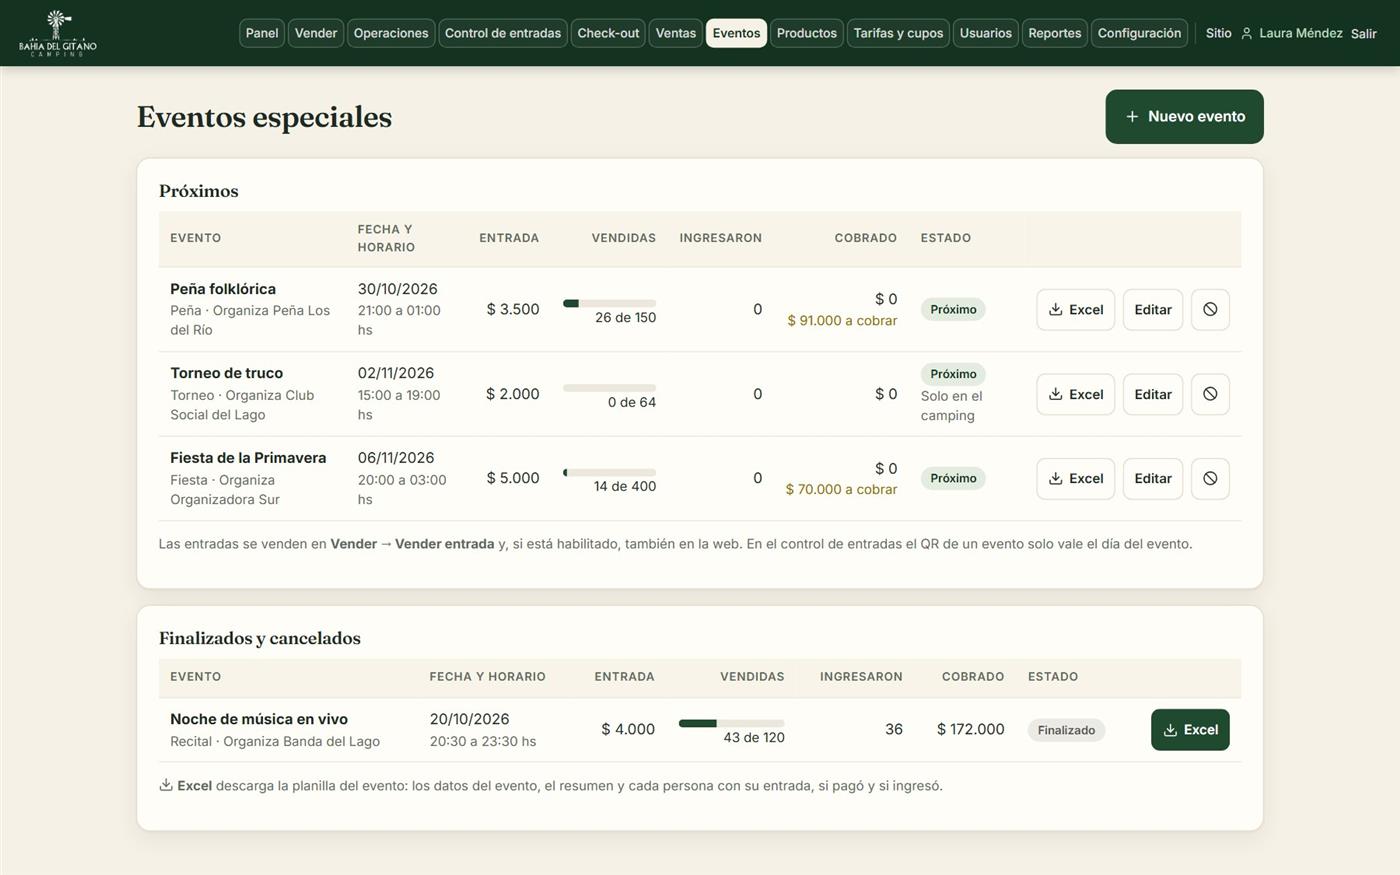The width and height of the screenshot is (1400, 875).
Task: Download Excel for Peña folklórica
Action: point(1075,310)
